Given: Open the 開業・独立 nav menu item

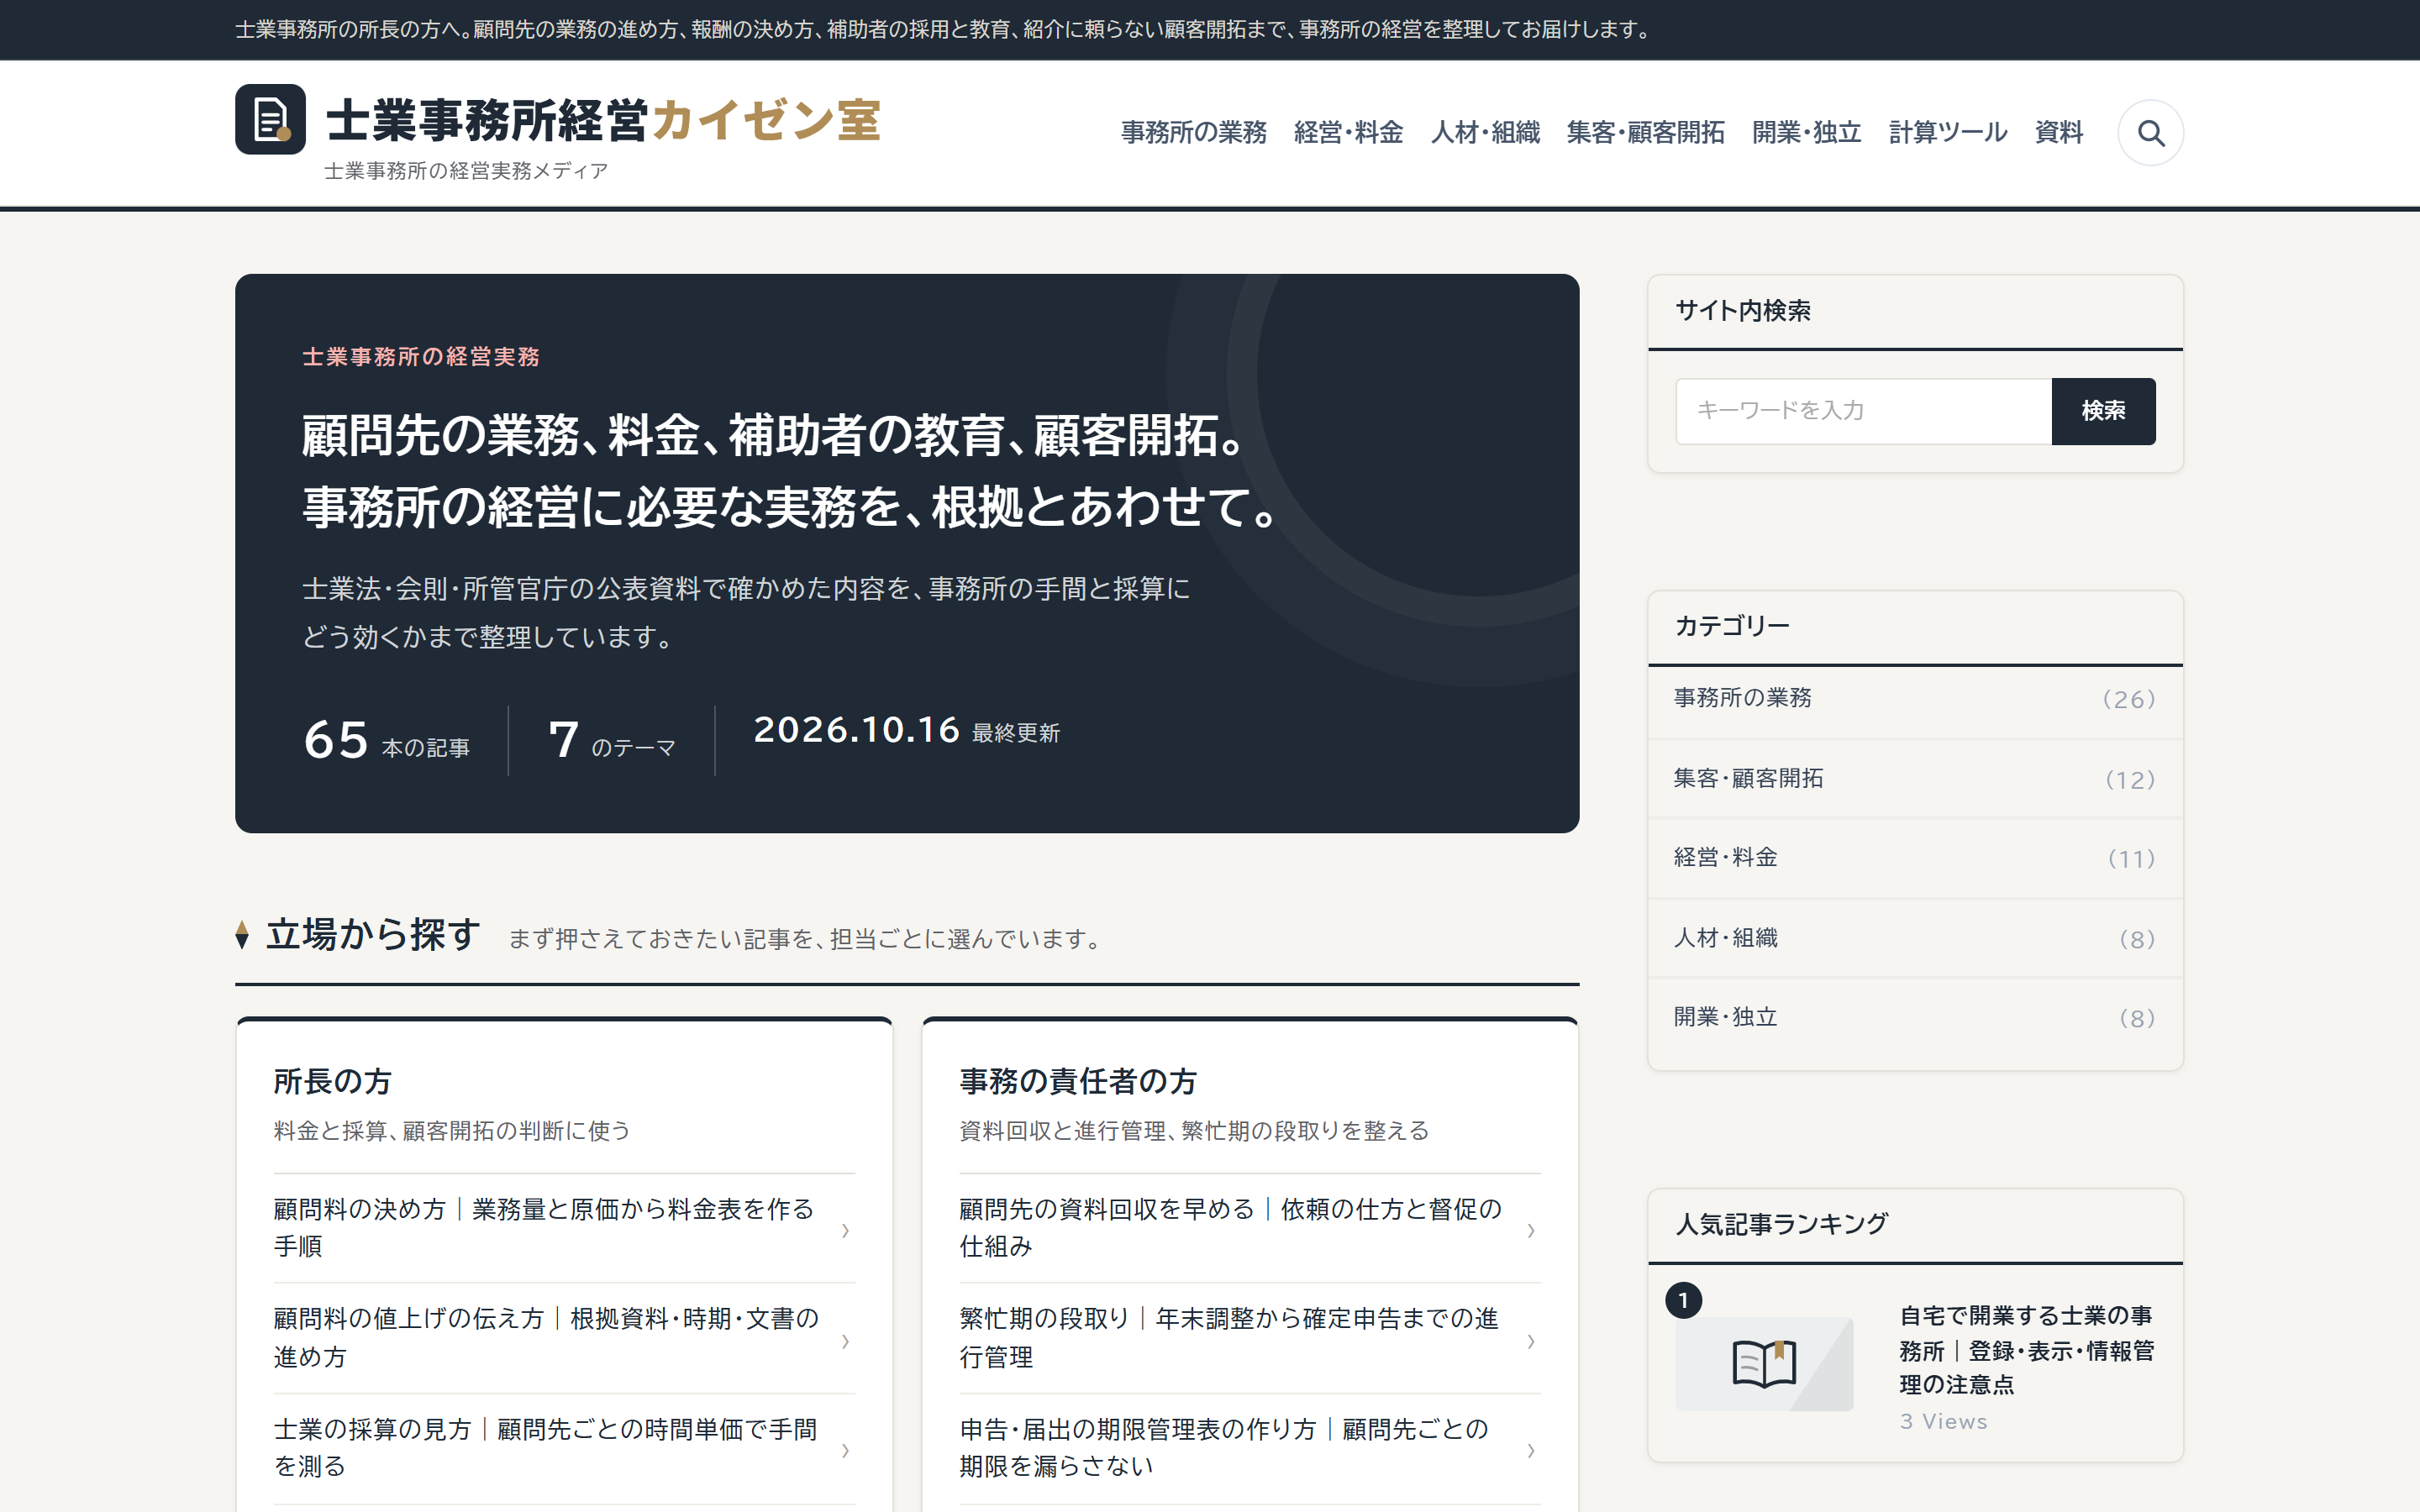Looking at the screenshot, I should click(x=1806, y=132).
